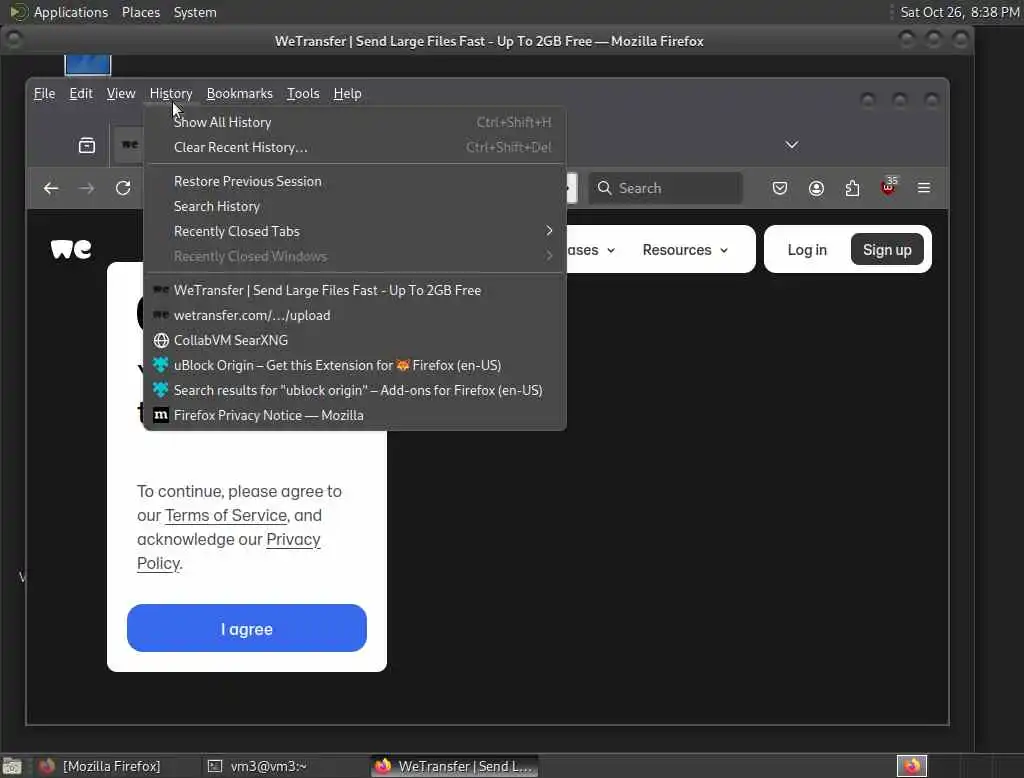Switch to WeTransfer taskbar window
The width and height of the screenshot is (1024, 778).
point(455,766)
